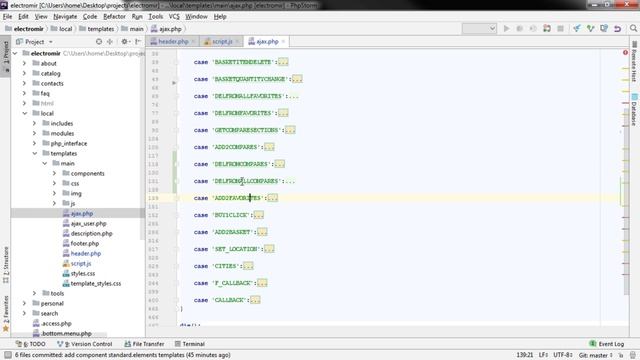Viewport: 640px width, 360px height.
Task: Open Terminal tool window
Action: tap(190, 344)
